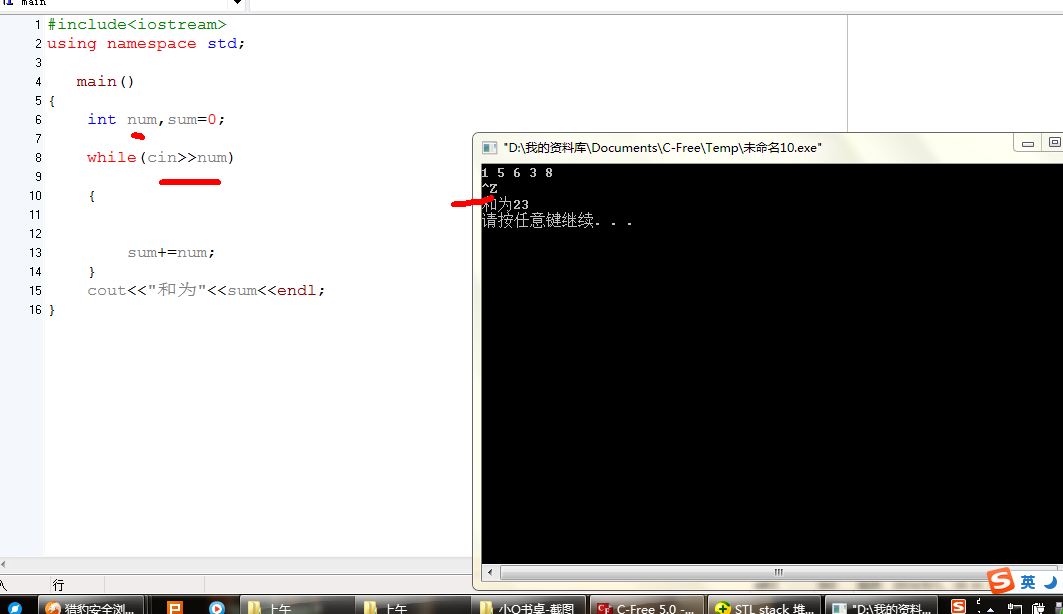Click the 'int num,sum=0;' code line

(x=156, y=119)
